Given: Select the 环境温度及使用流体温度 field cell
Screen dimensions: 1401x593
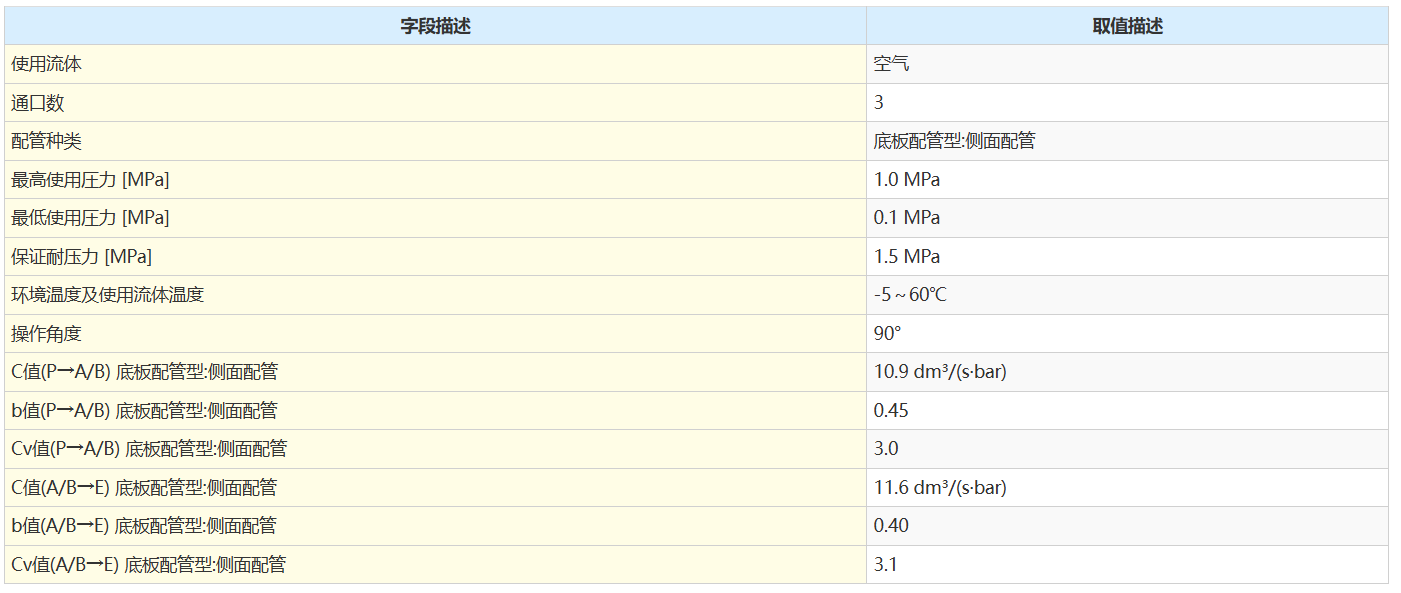Looking at the screenshot, I should 107,295.
